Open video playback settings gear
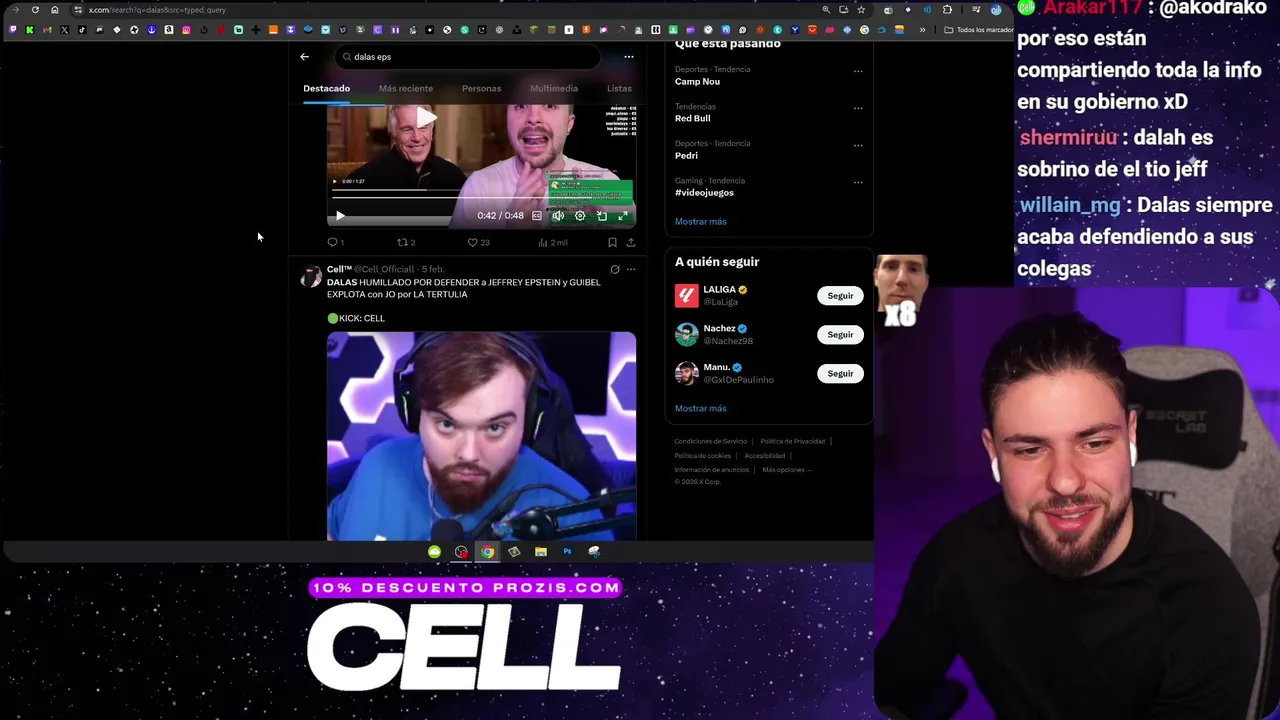 click(x=580, y=216)
